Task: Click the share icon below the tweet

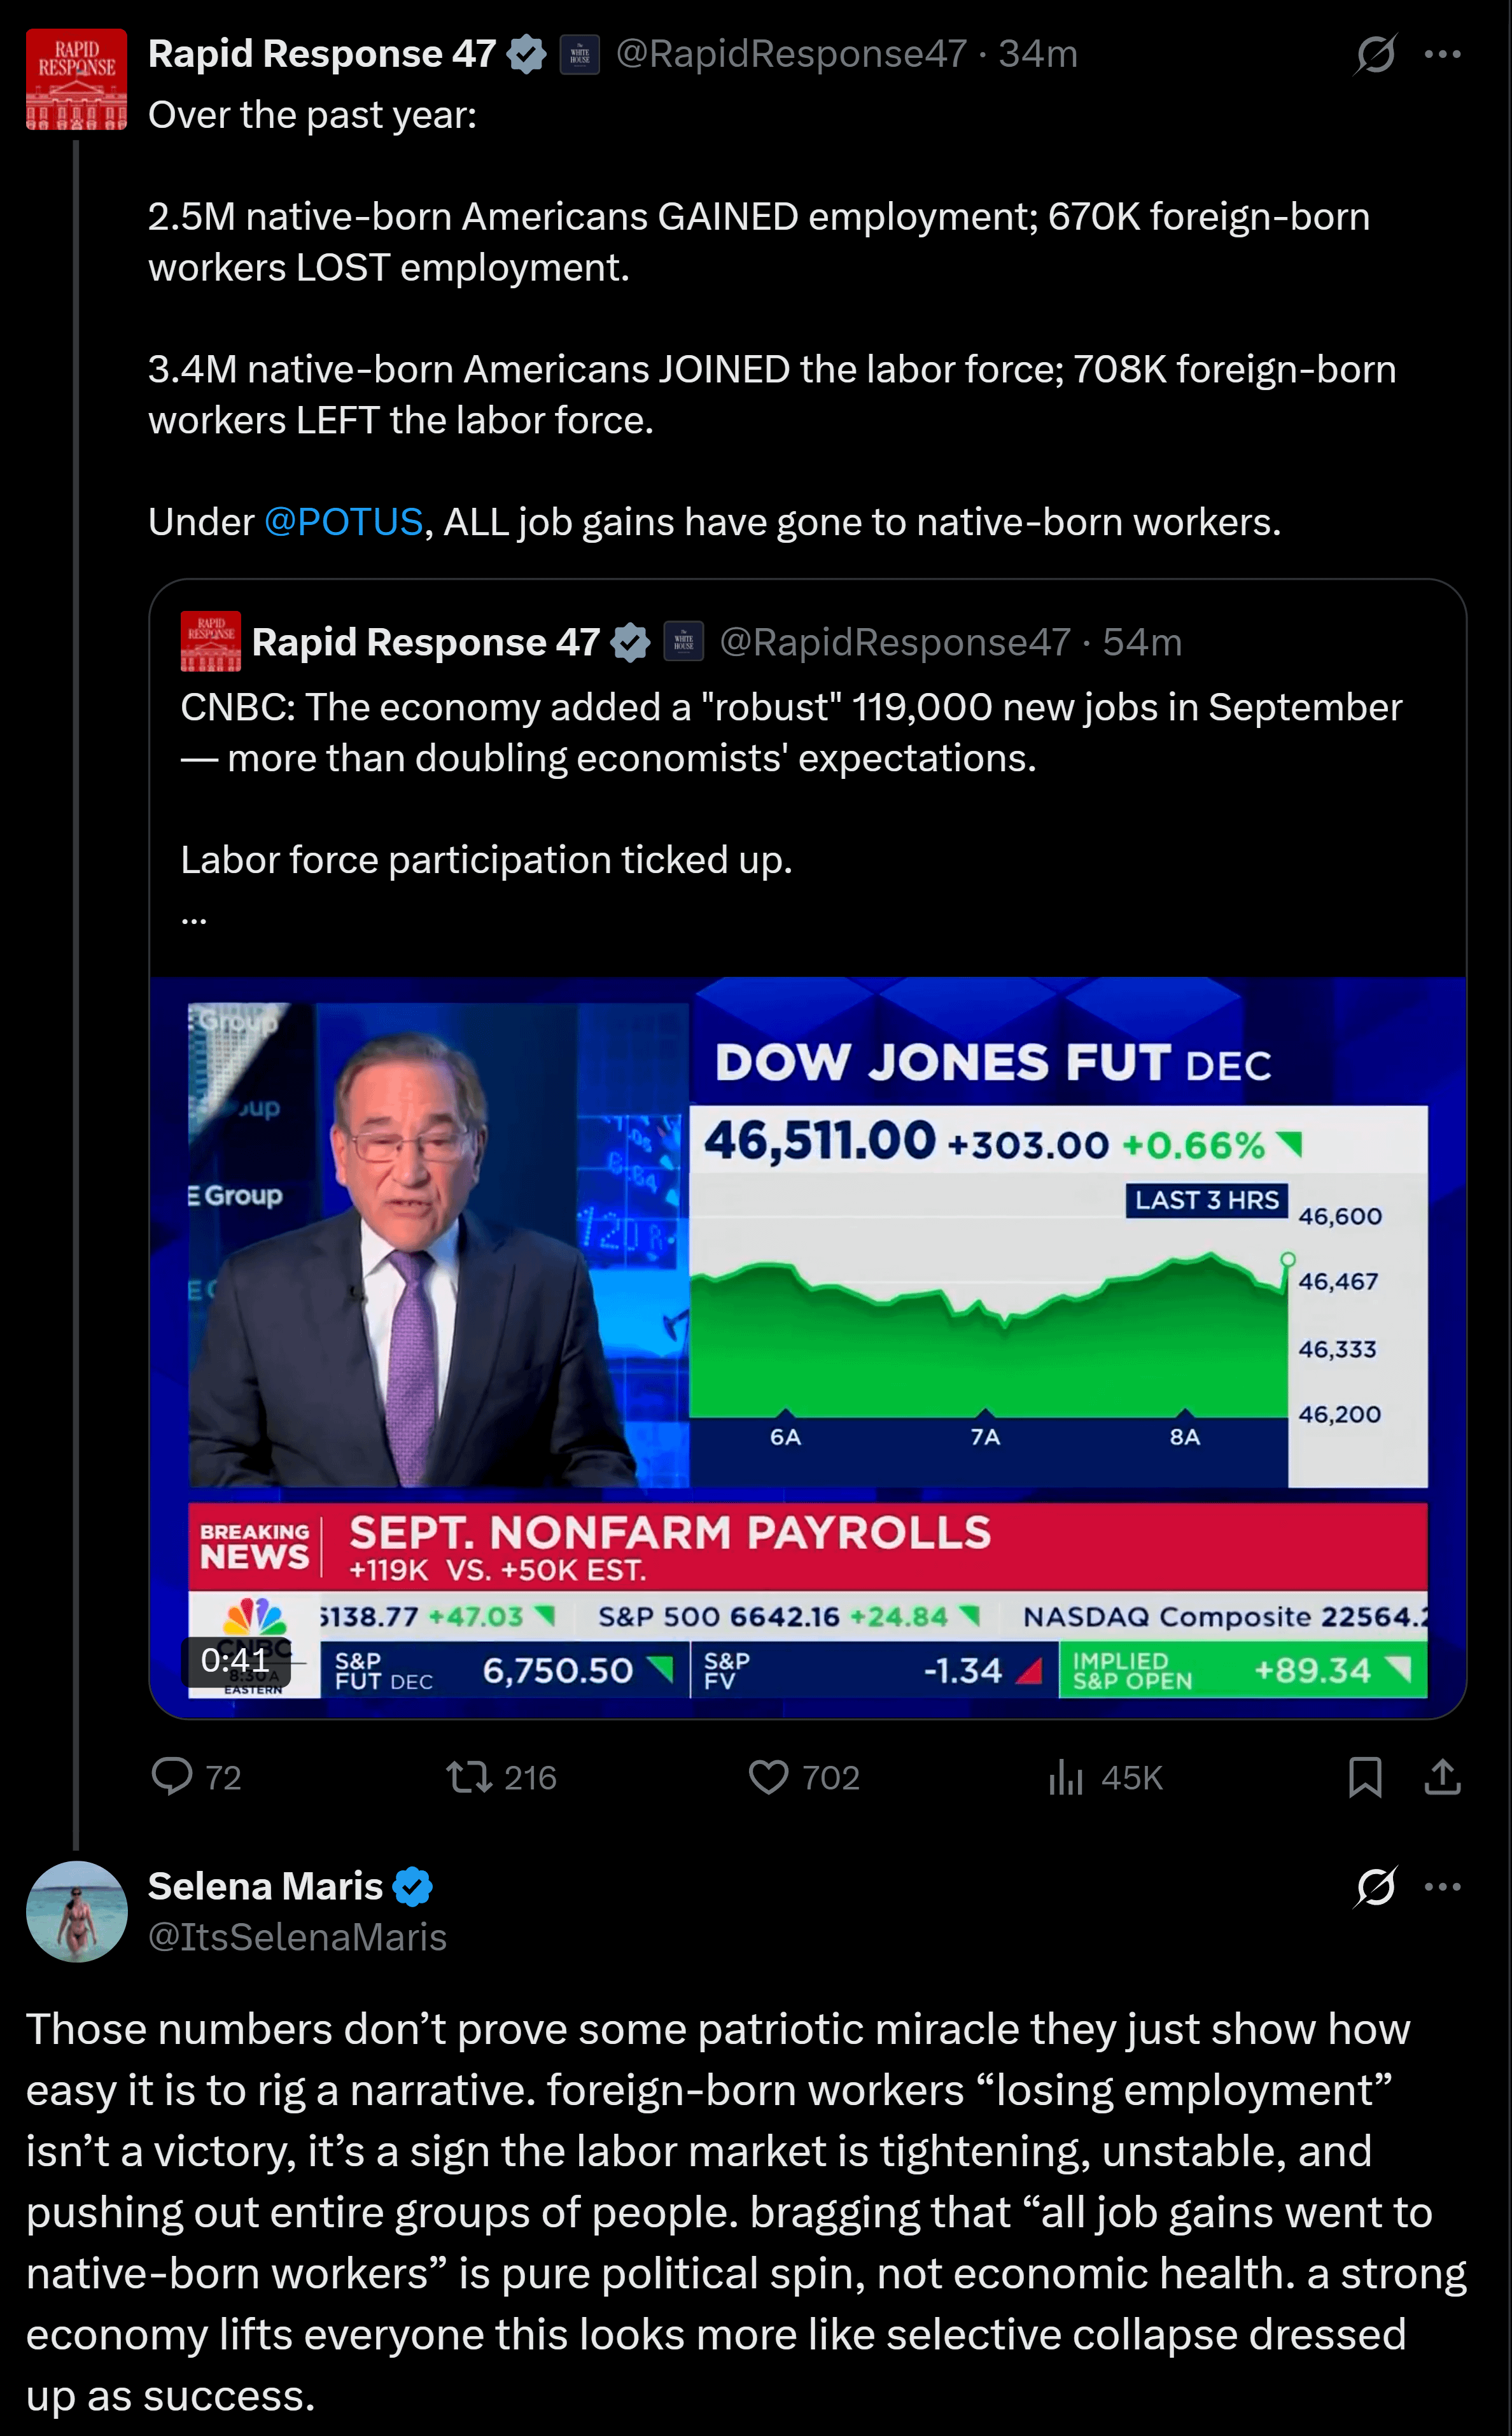Action: 1442,1776
